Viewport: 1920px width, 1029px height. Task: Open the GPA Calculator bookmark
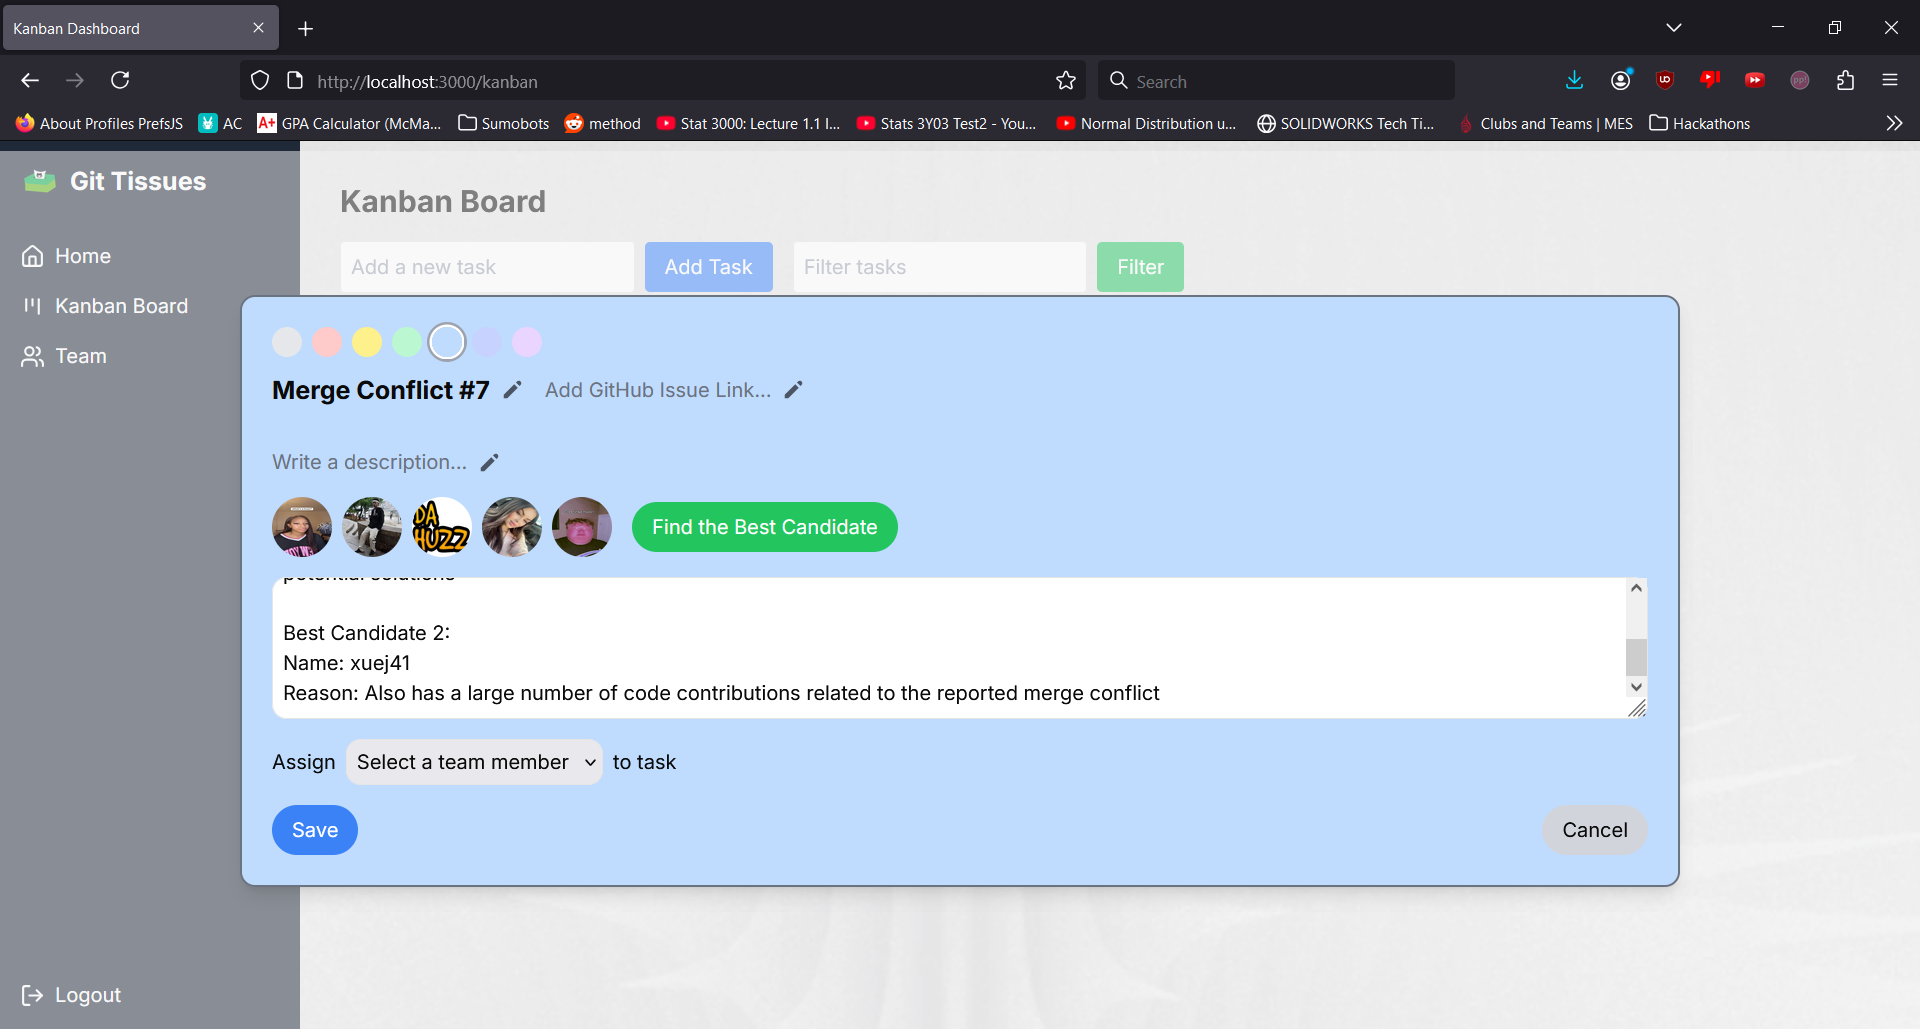(349, 123)
